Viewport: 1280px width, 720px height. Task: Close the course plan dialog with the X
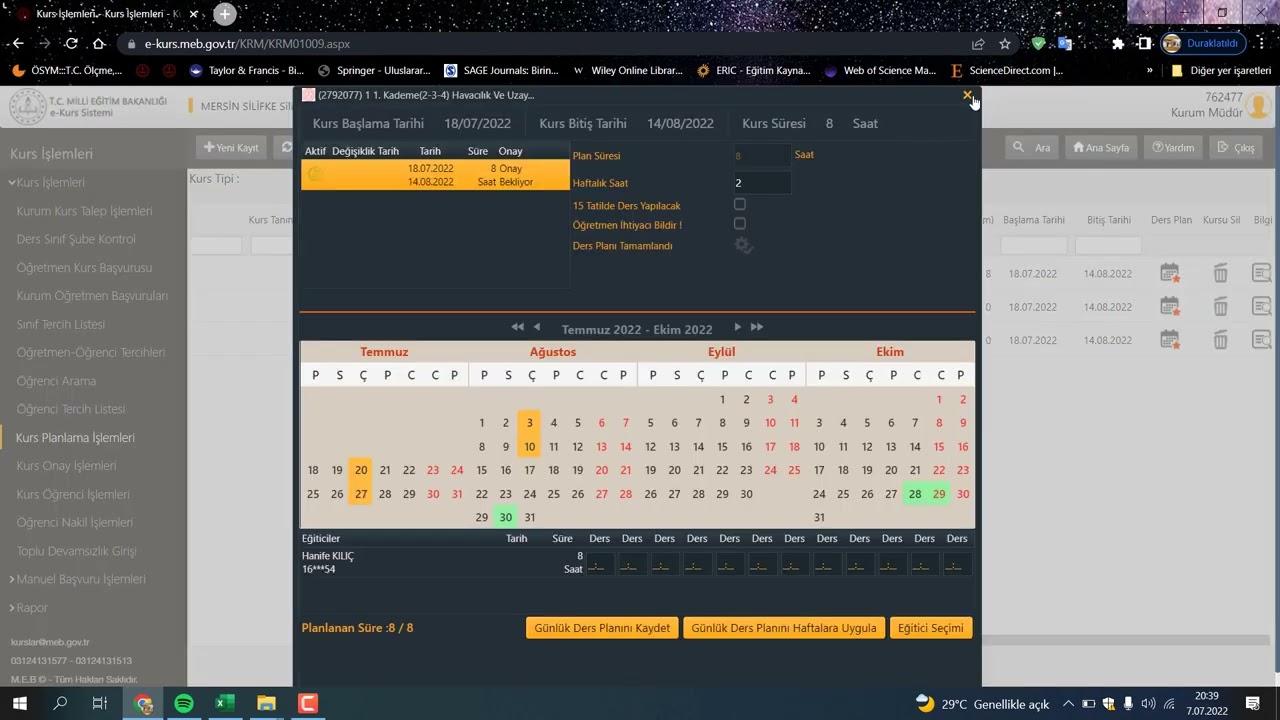pyautogui.click(x=967, y=95)
